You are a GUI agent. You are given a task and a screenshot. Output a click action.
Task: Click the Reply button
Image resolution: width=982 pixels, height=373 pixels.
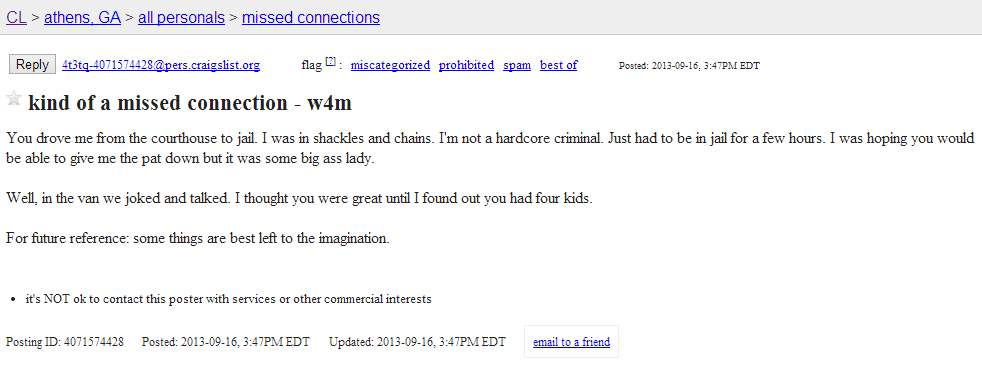click(32, 64)
